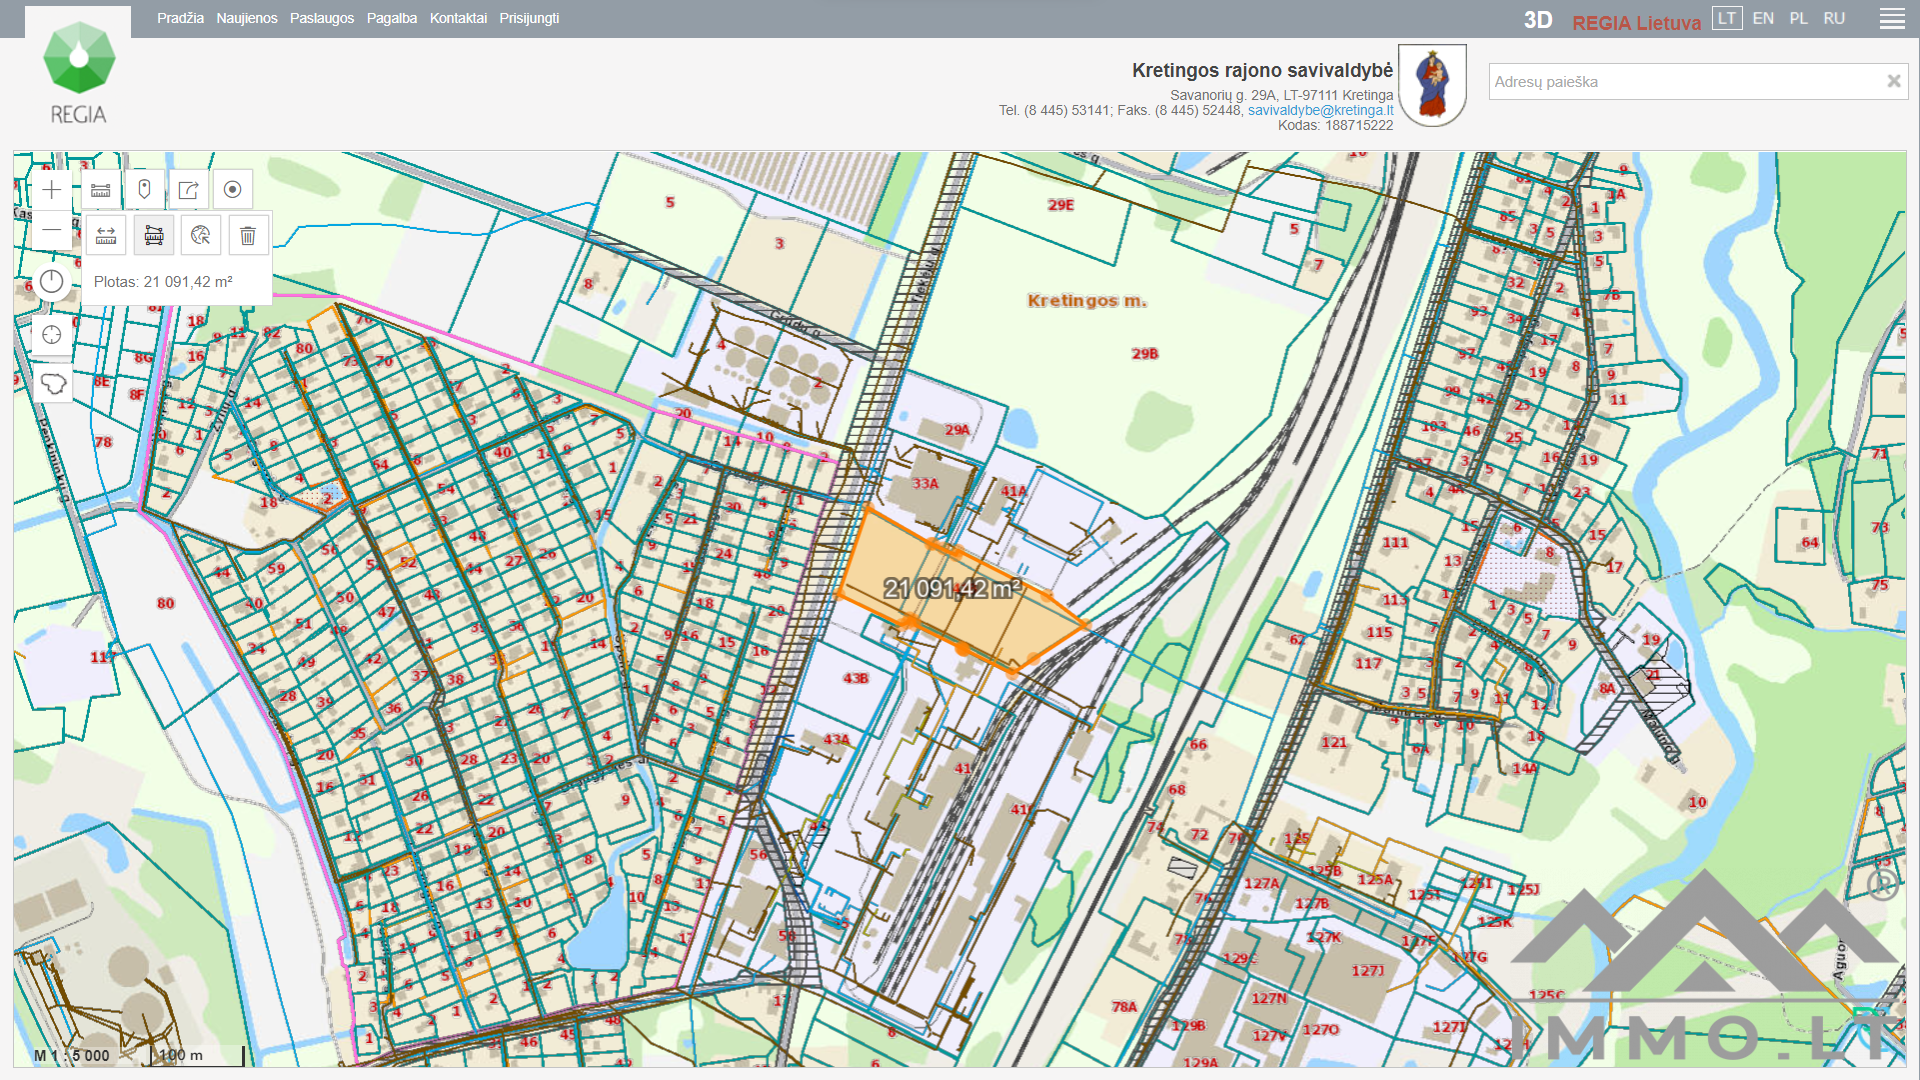The width and height of the screenshot is (1920, 1080).
Task: Reset map rotation compass button
Action: point(52,282)
